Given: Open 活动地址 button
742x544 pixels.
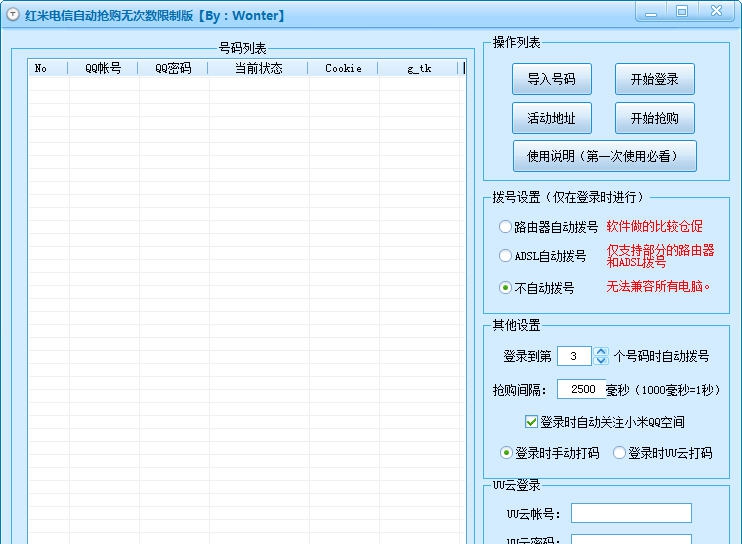Looking at the screenshot, I should (x=551, y=118).
